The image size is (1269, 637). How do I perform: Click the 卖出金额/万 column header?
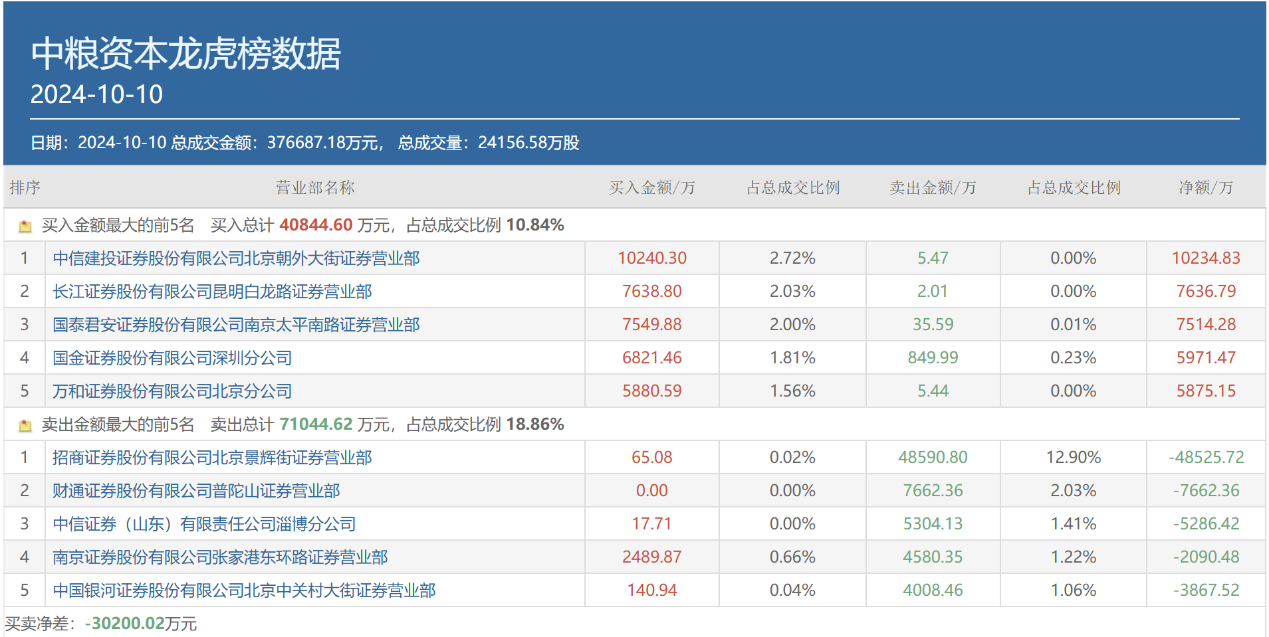pos(933,188)
